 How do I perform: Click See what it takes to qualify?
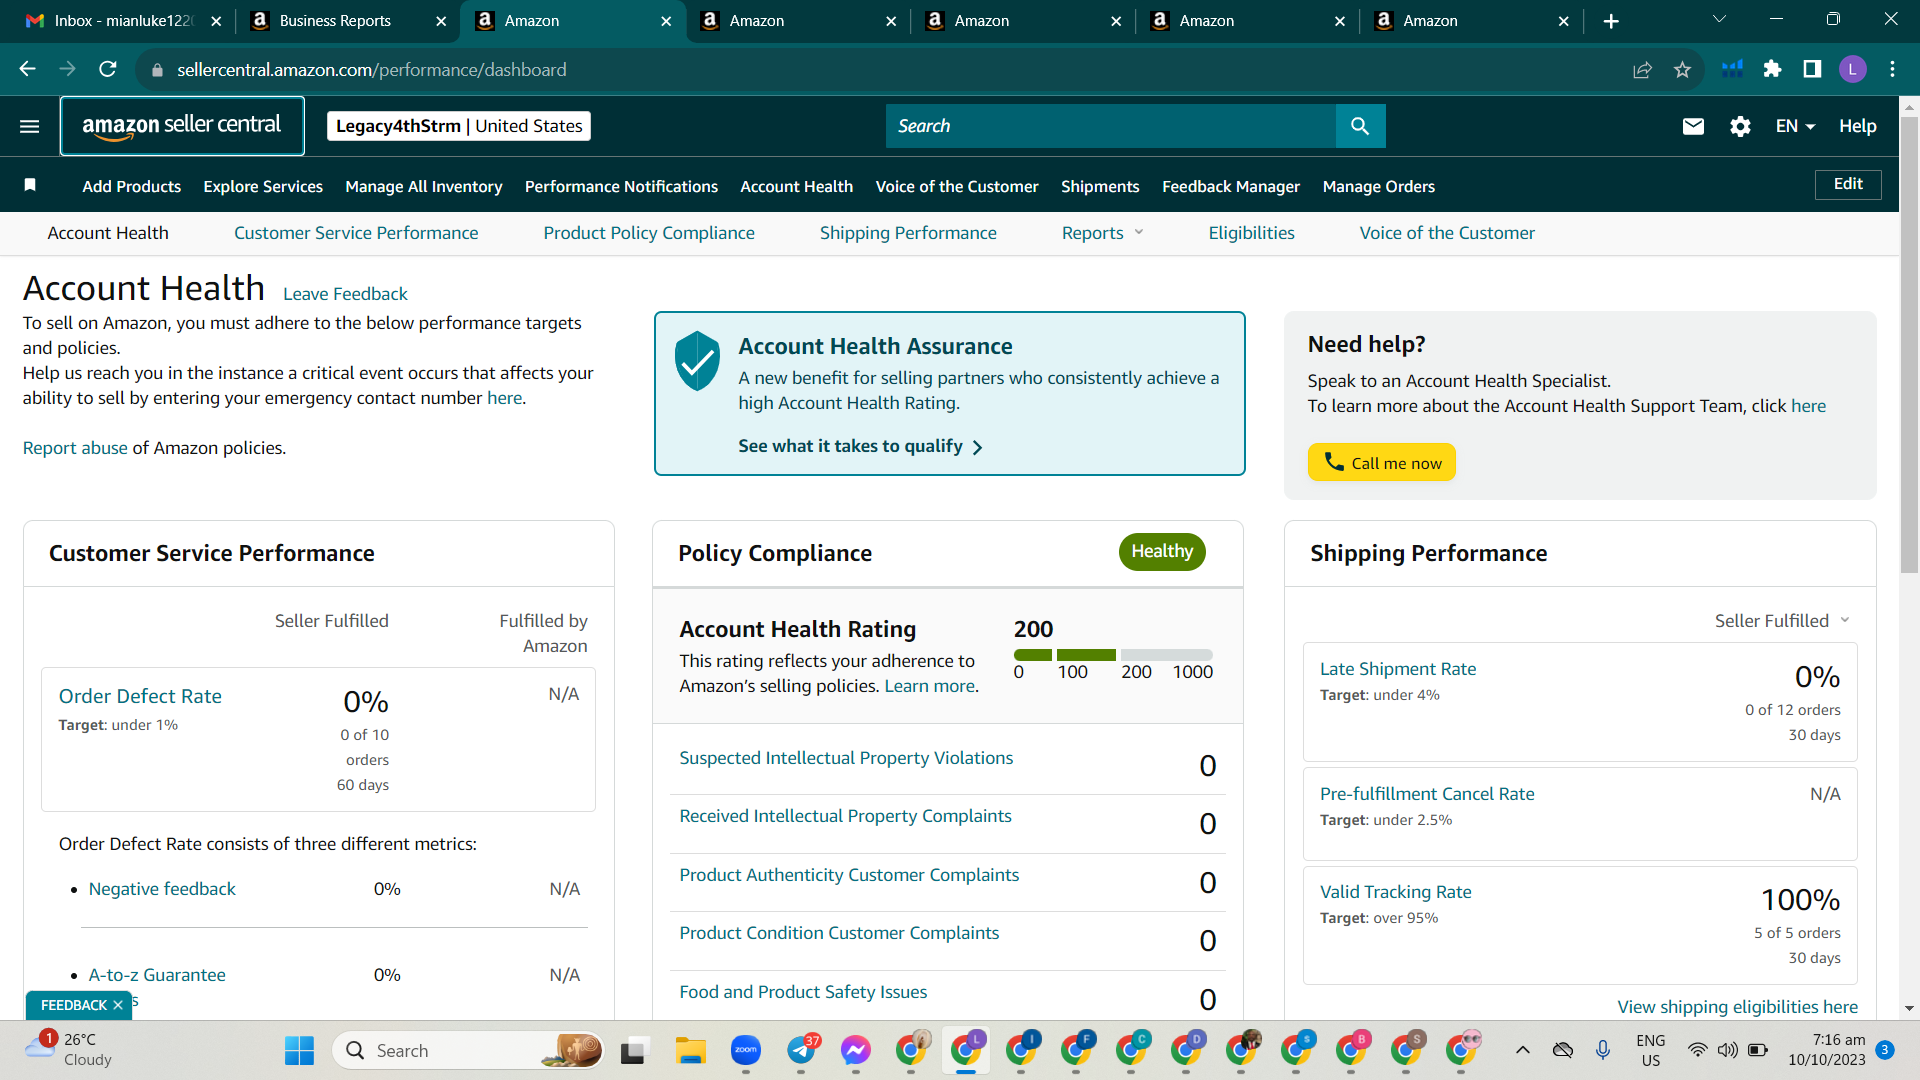pyautogui.click(x=860, y=446)
